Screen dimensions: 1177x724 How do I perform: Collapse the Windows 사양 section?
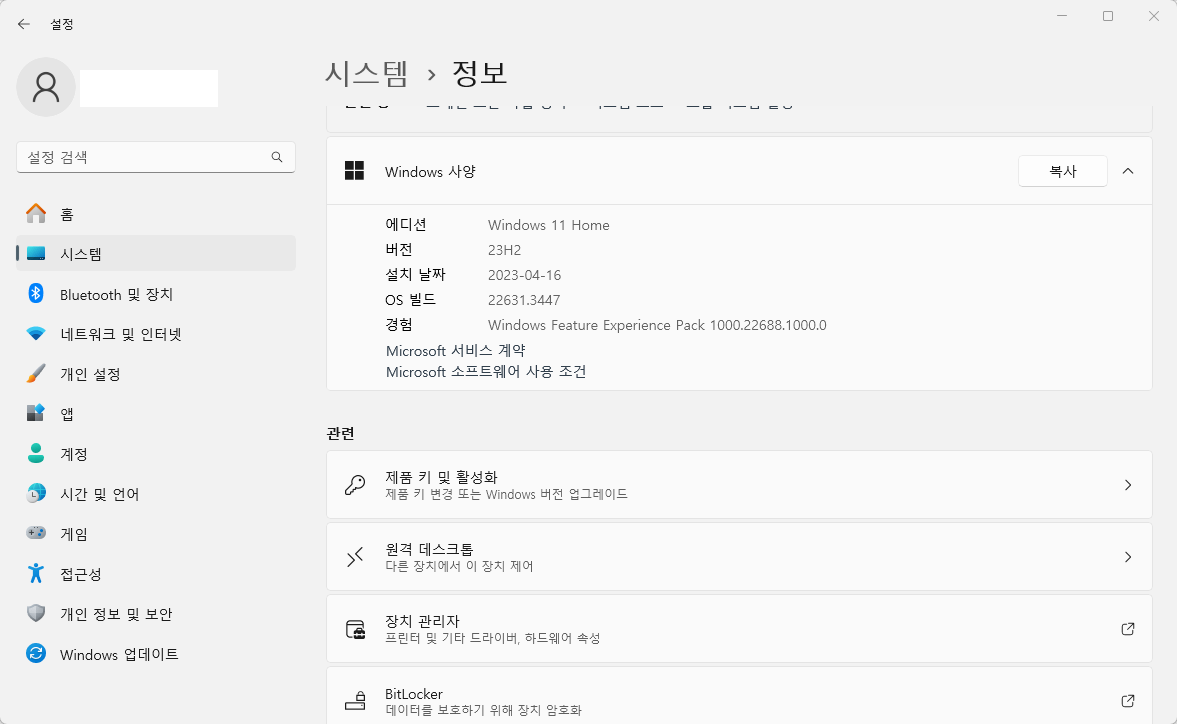point(1127,171)
